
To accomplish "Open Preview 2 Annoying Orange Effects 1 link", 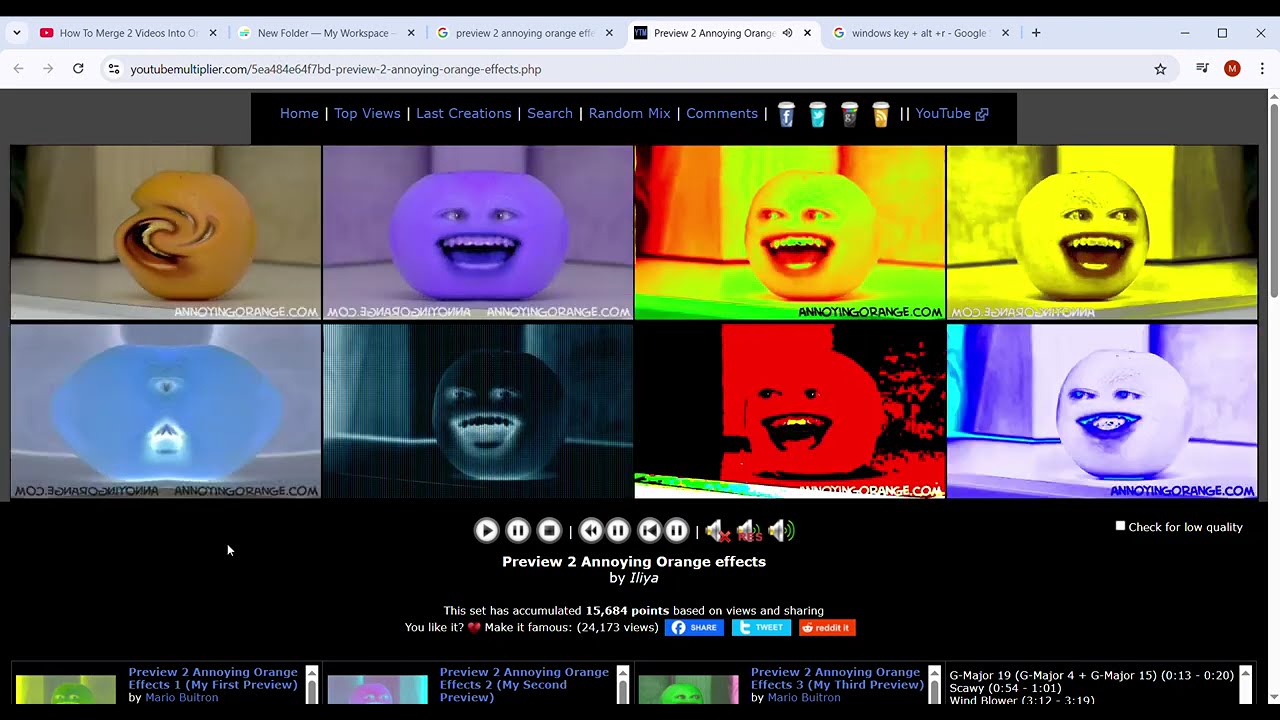I will pos(213,678).
